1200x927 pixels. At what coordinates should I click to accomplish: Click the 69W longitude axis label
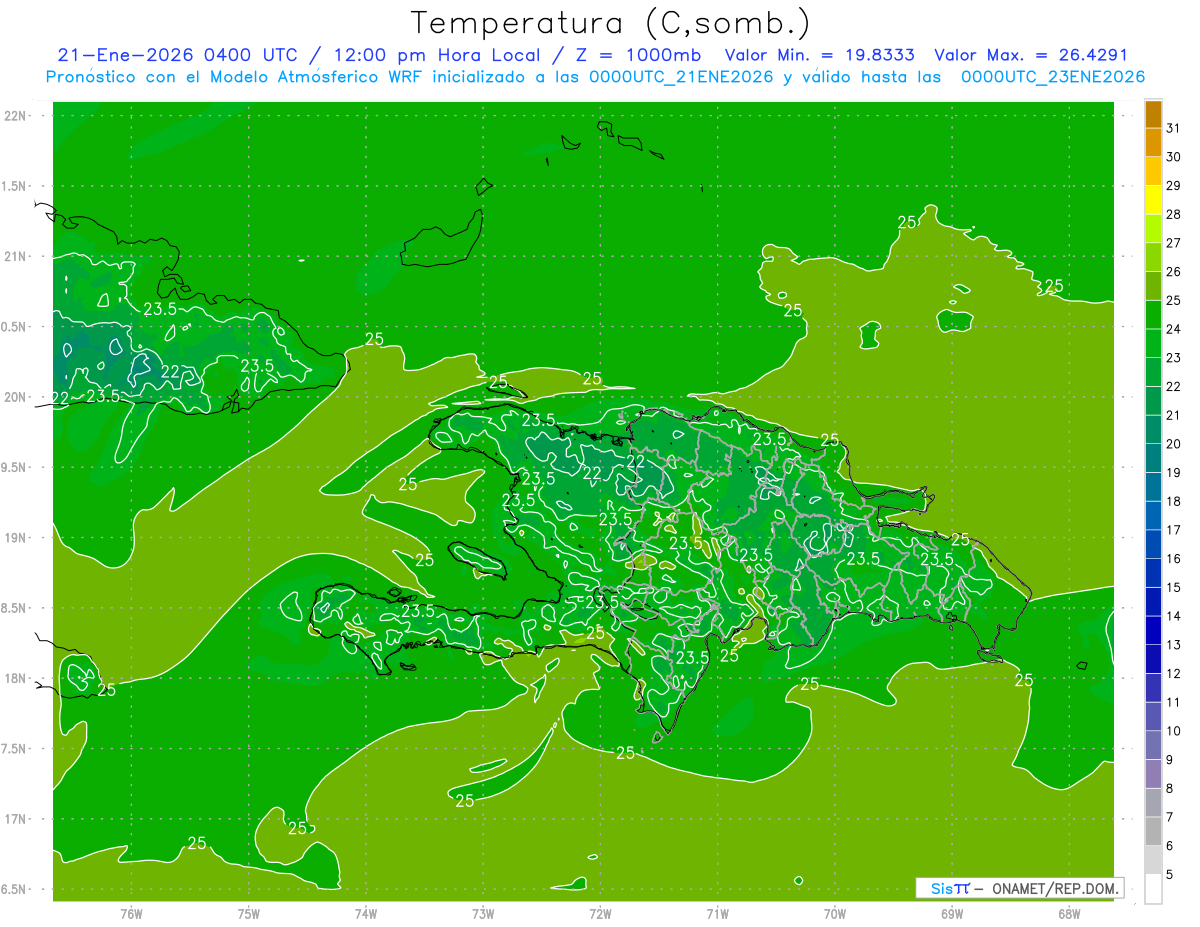952,913
